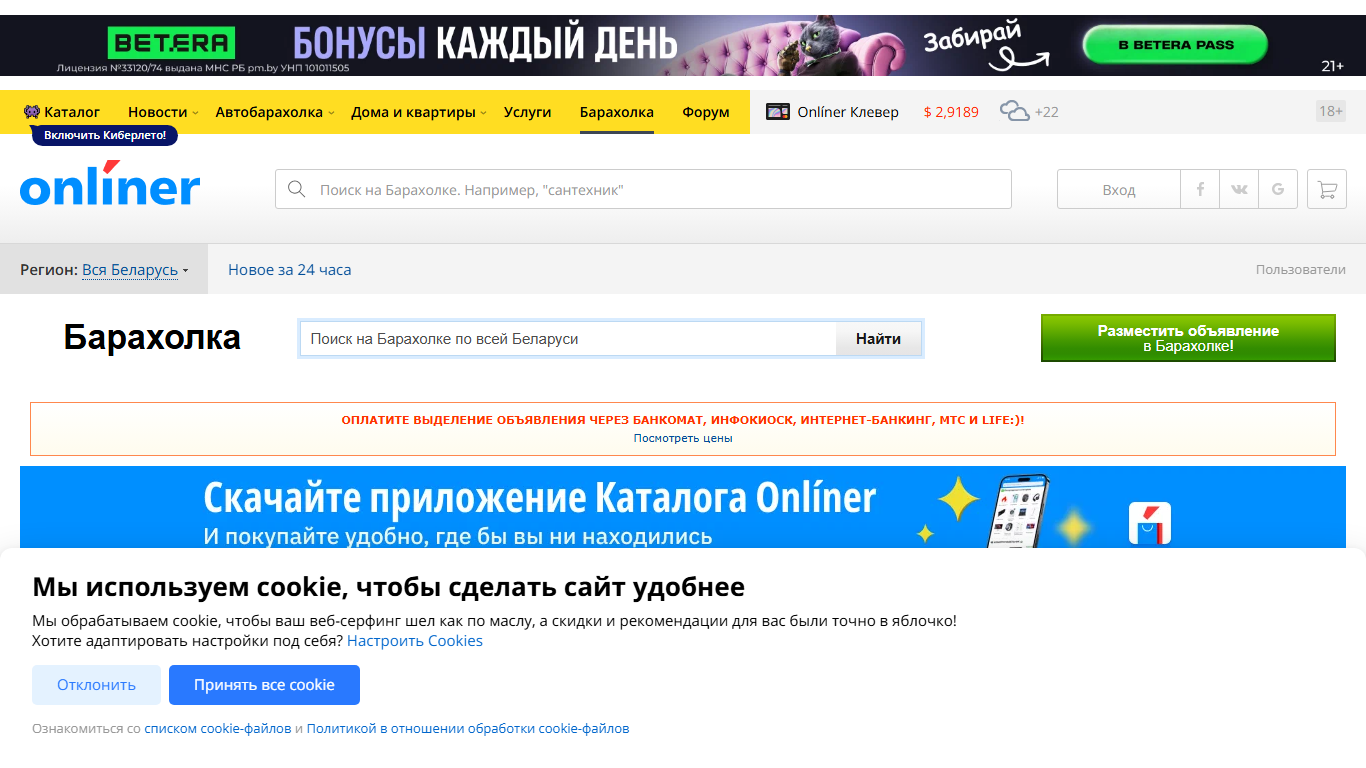Click Разместить объявление в Барахолке button
This screenshot has height=768, width=1366.
(x=1188, y=338)
